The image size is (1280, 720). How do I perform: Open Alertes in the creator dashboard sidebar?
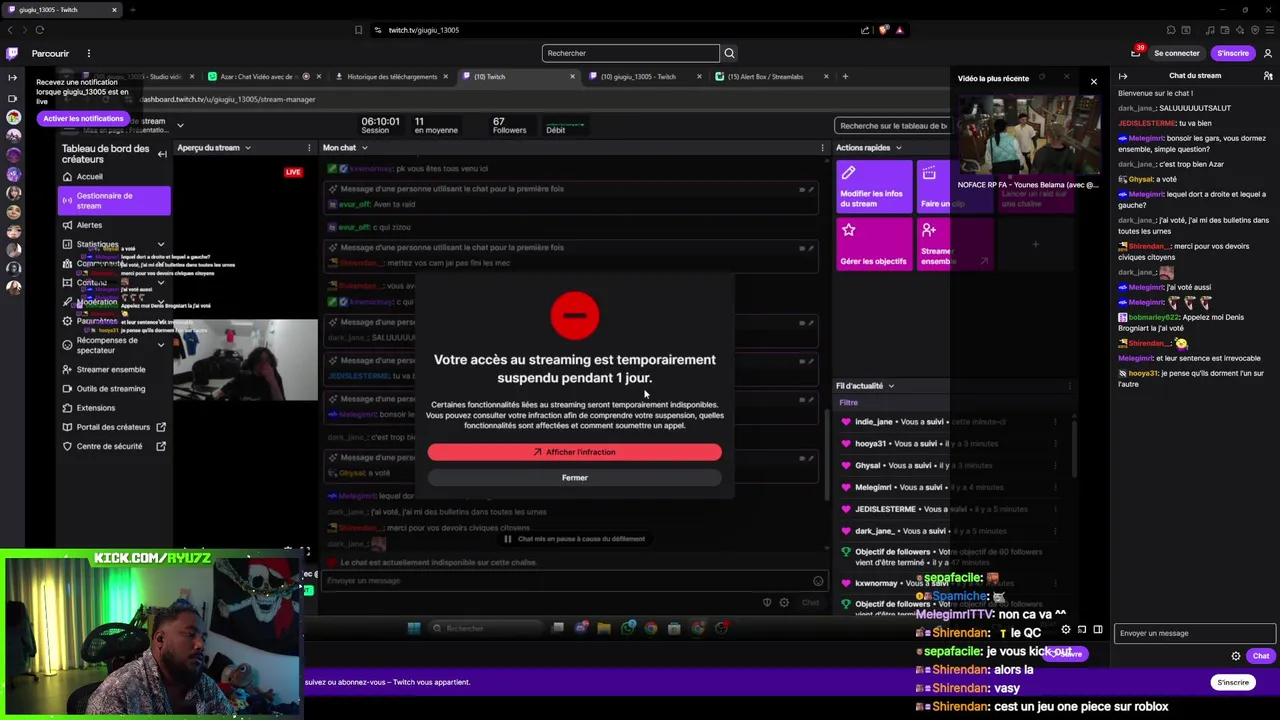pos(90,225)
